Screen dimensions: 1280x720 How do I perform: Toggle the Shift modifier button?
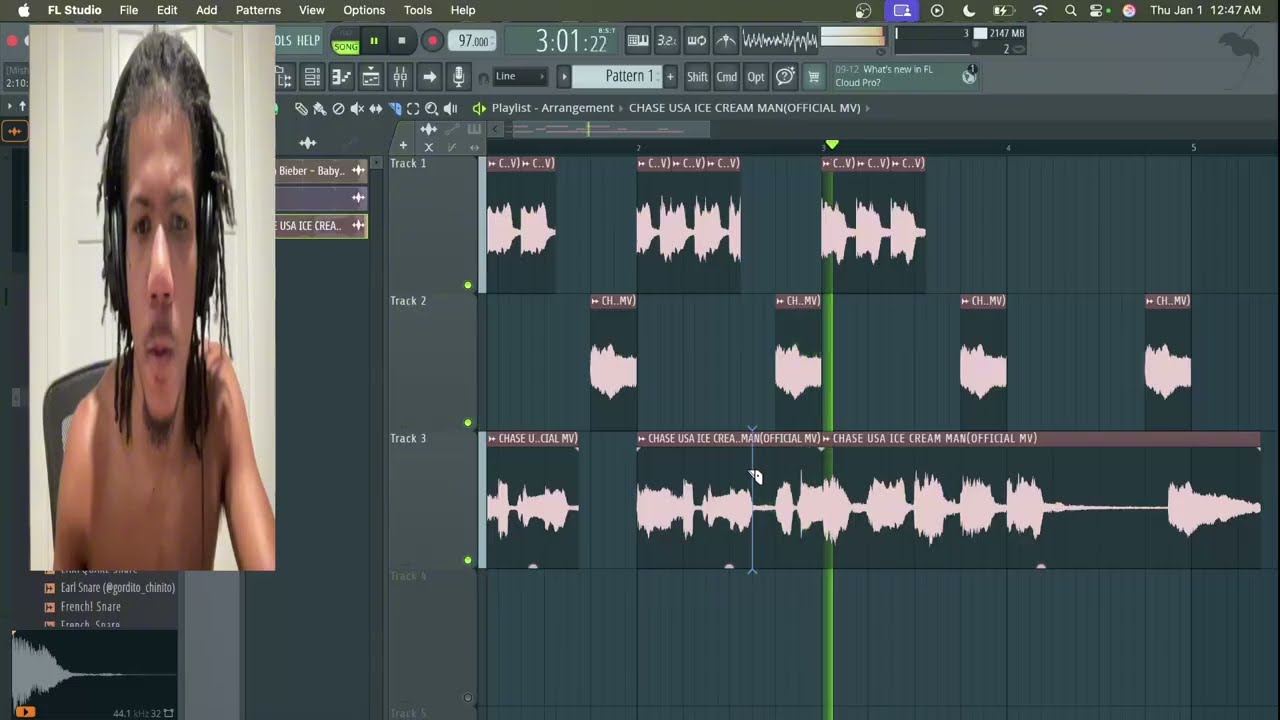[x=697, y=77]
